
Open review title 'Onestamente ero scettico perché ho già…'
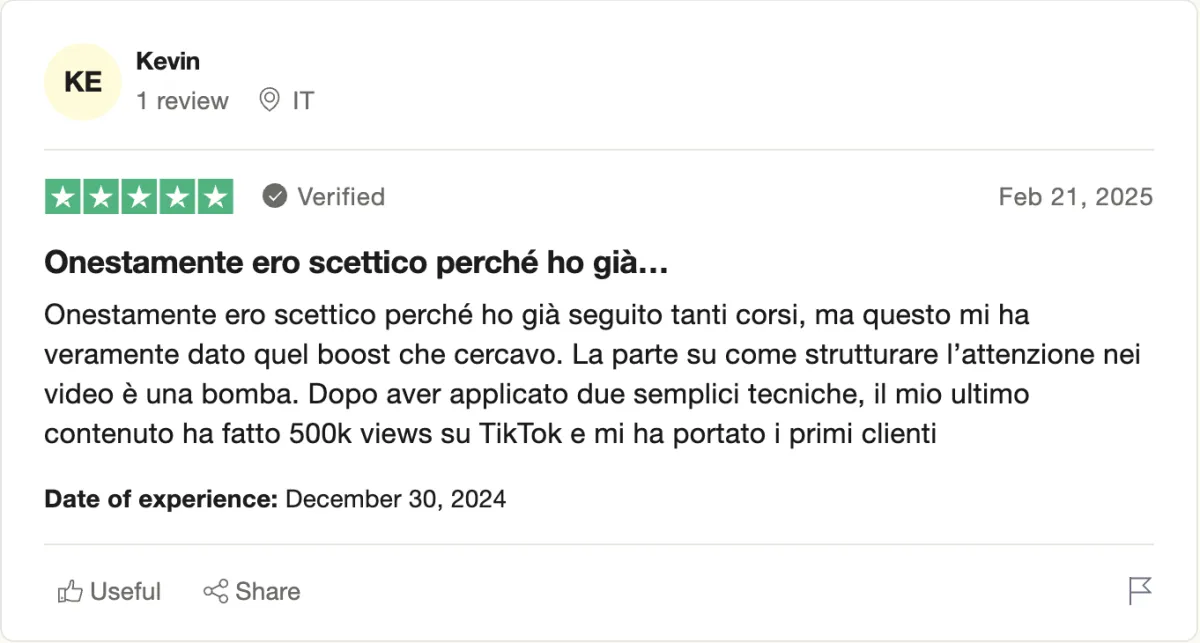tap(357, 264)
